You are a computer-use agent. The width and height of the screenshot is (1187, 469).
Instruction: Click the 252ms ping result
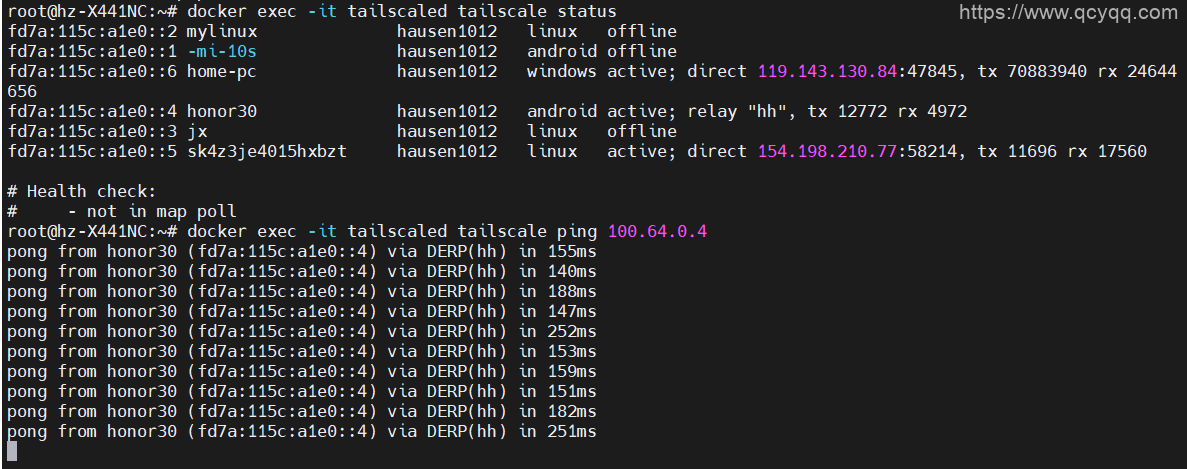click(x=567, y=331)
